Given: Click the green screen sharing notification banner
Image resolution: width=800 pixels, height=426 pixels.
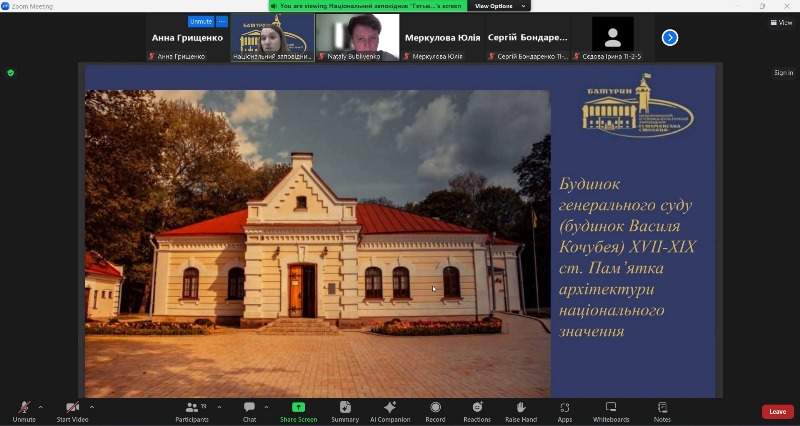Looking at the screenshot, I should (x=368, y=6).
